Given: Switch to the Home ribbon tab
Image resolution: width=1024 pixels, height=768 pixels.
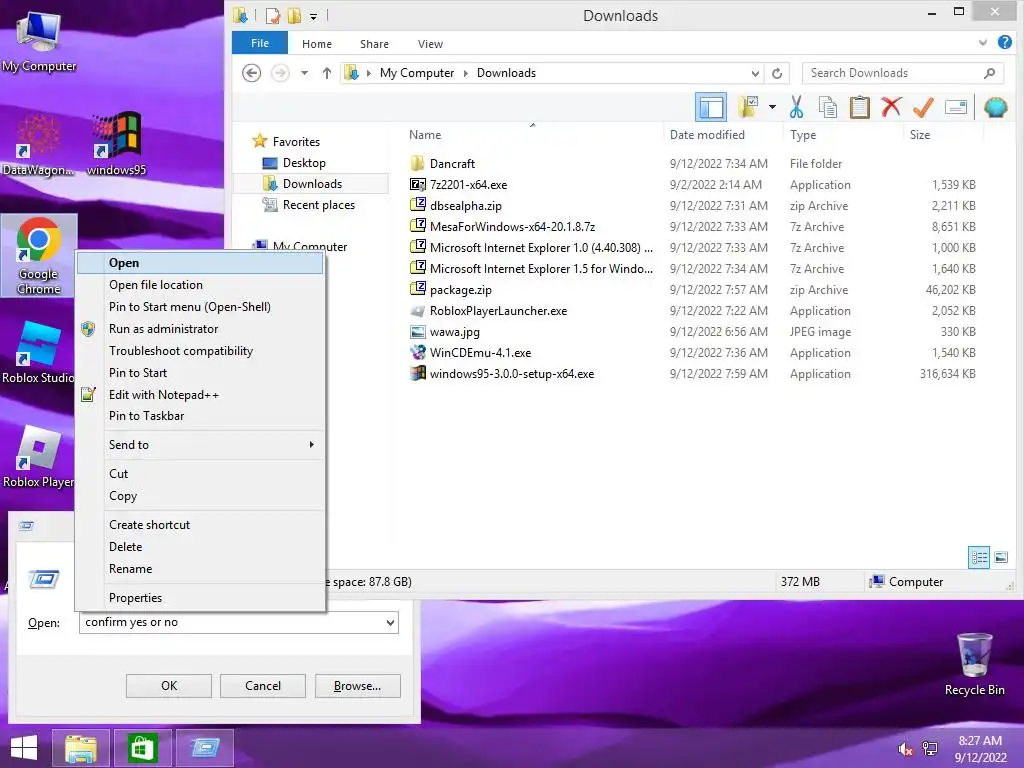Looking at the screenshot, I should point(317,44).
